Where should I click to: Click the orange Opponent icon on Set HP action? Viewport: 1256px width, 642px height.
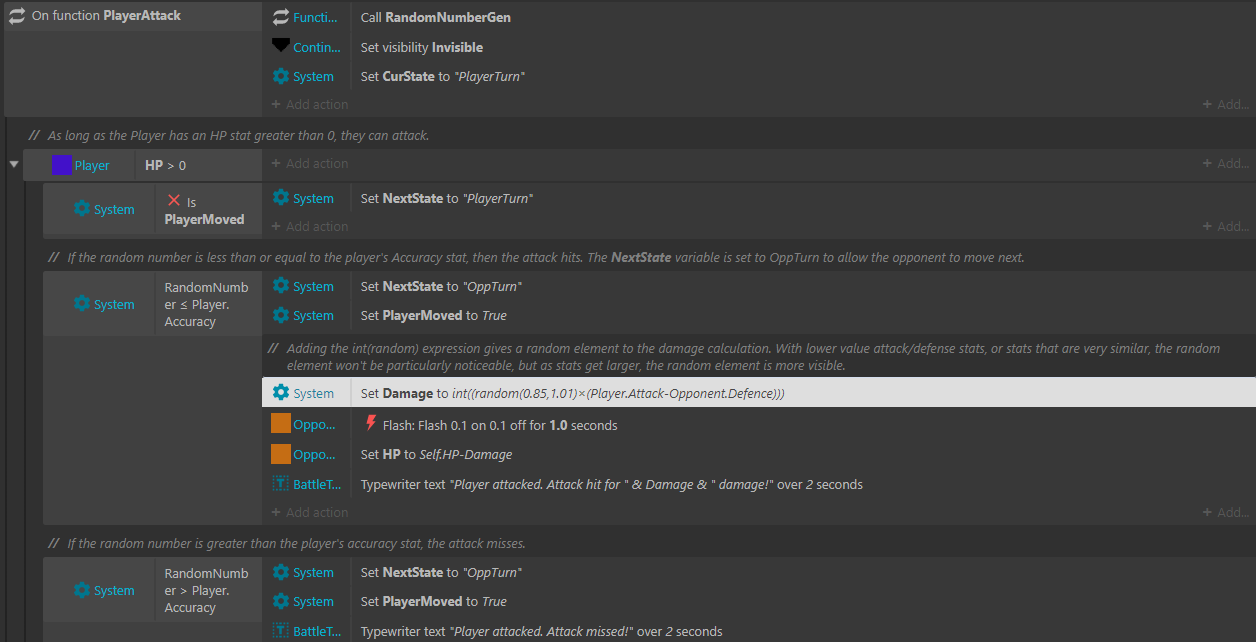coord(281,454)
